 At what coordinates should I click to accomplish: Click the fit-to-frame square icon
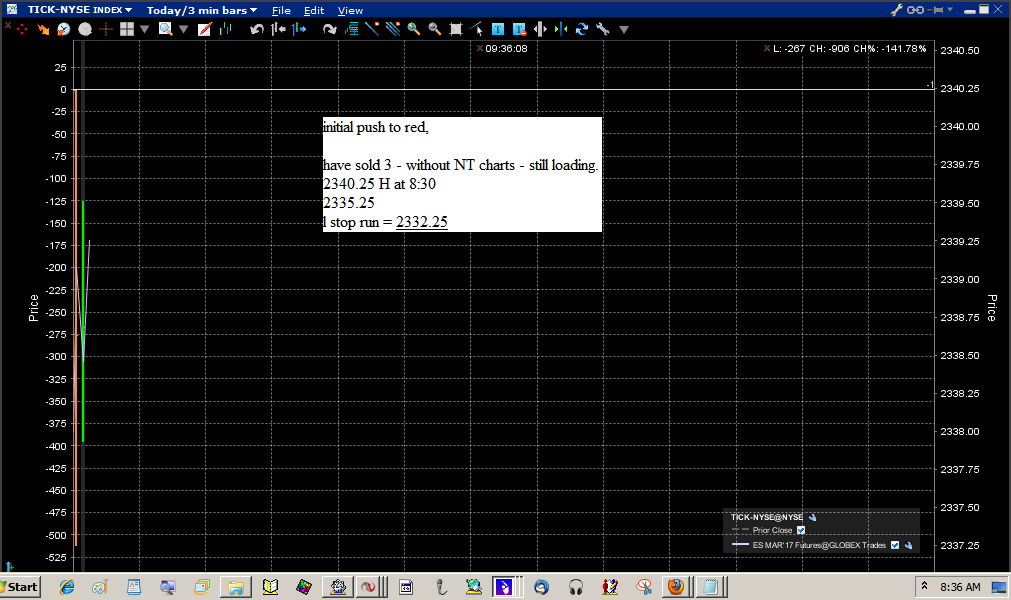(455, 29)
